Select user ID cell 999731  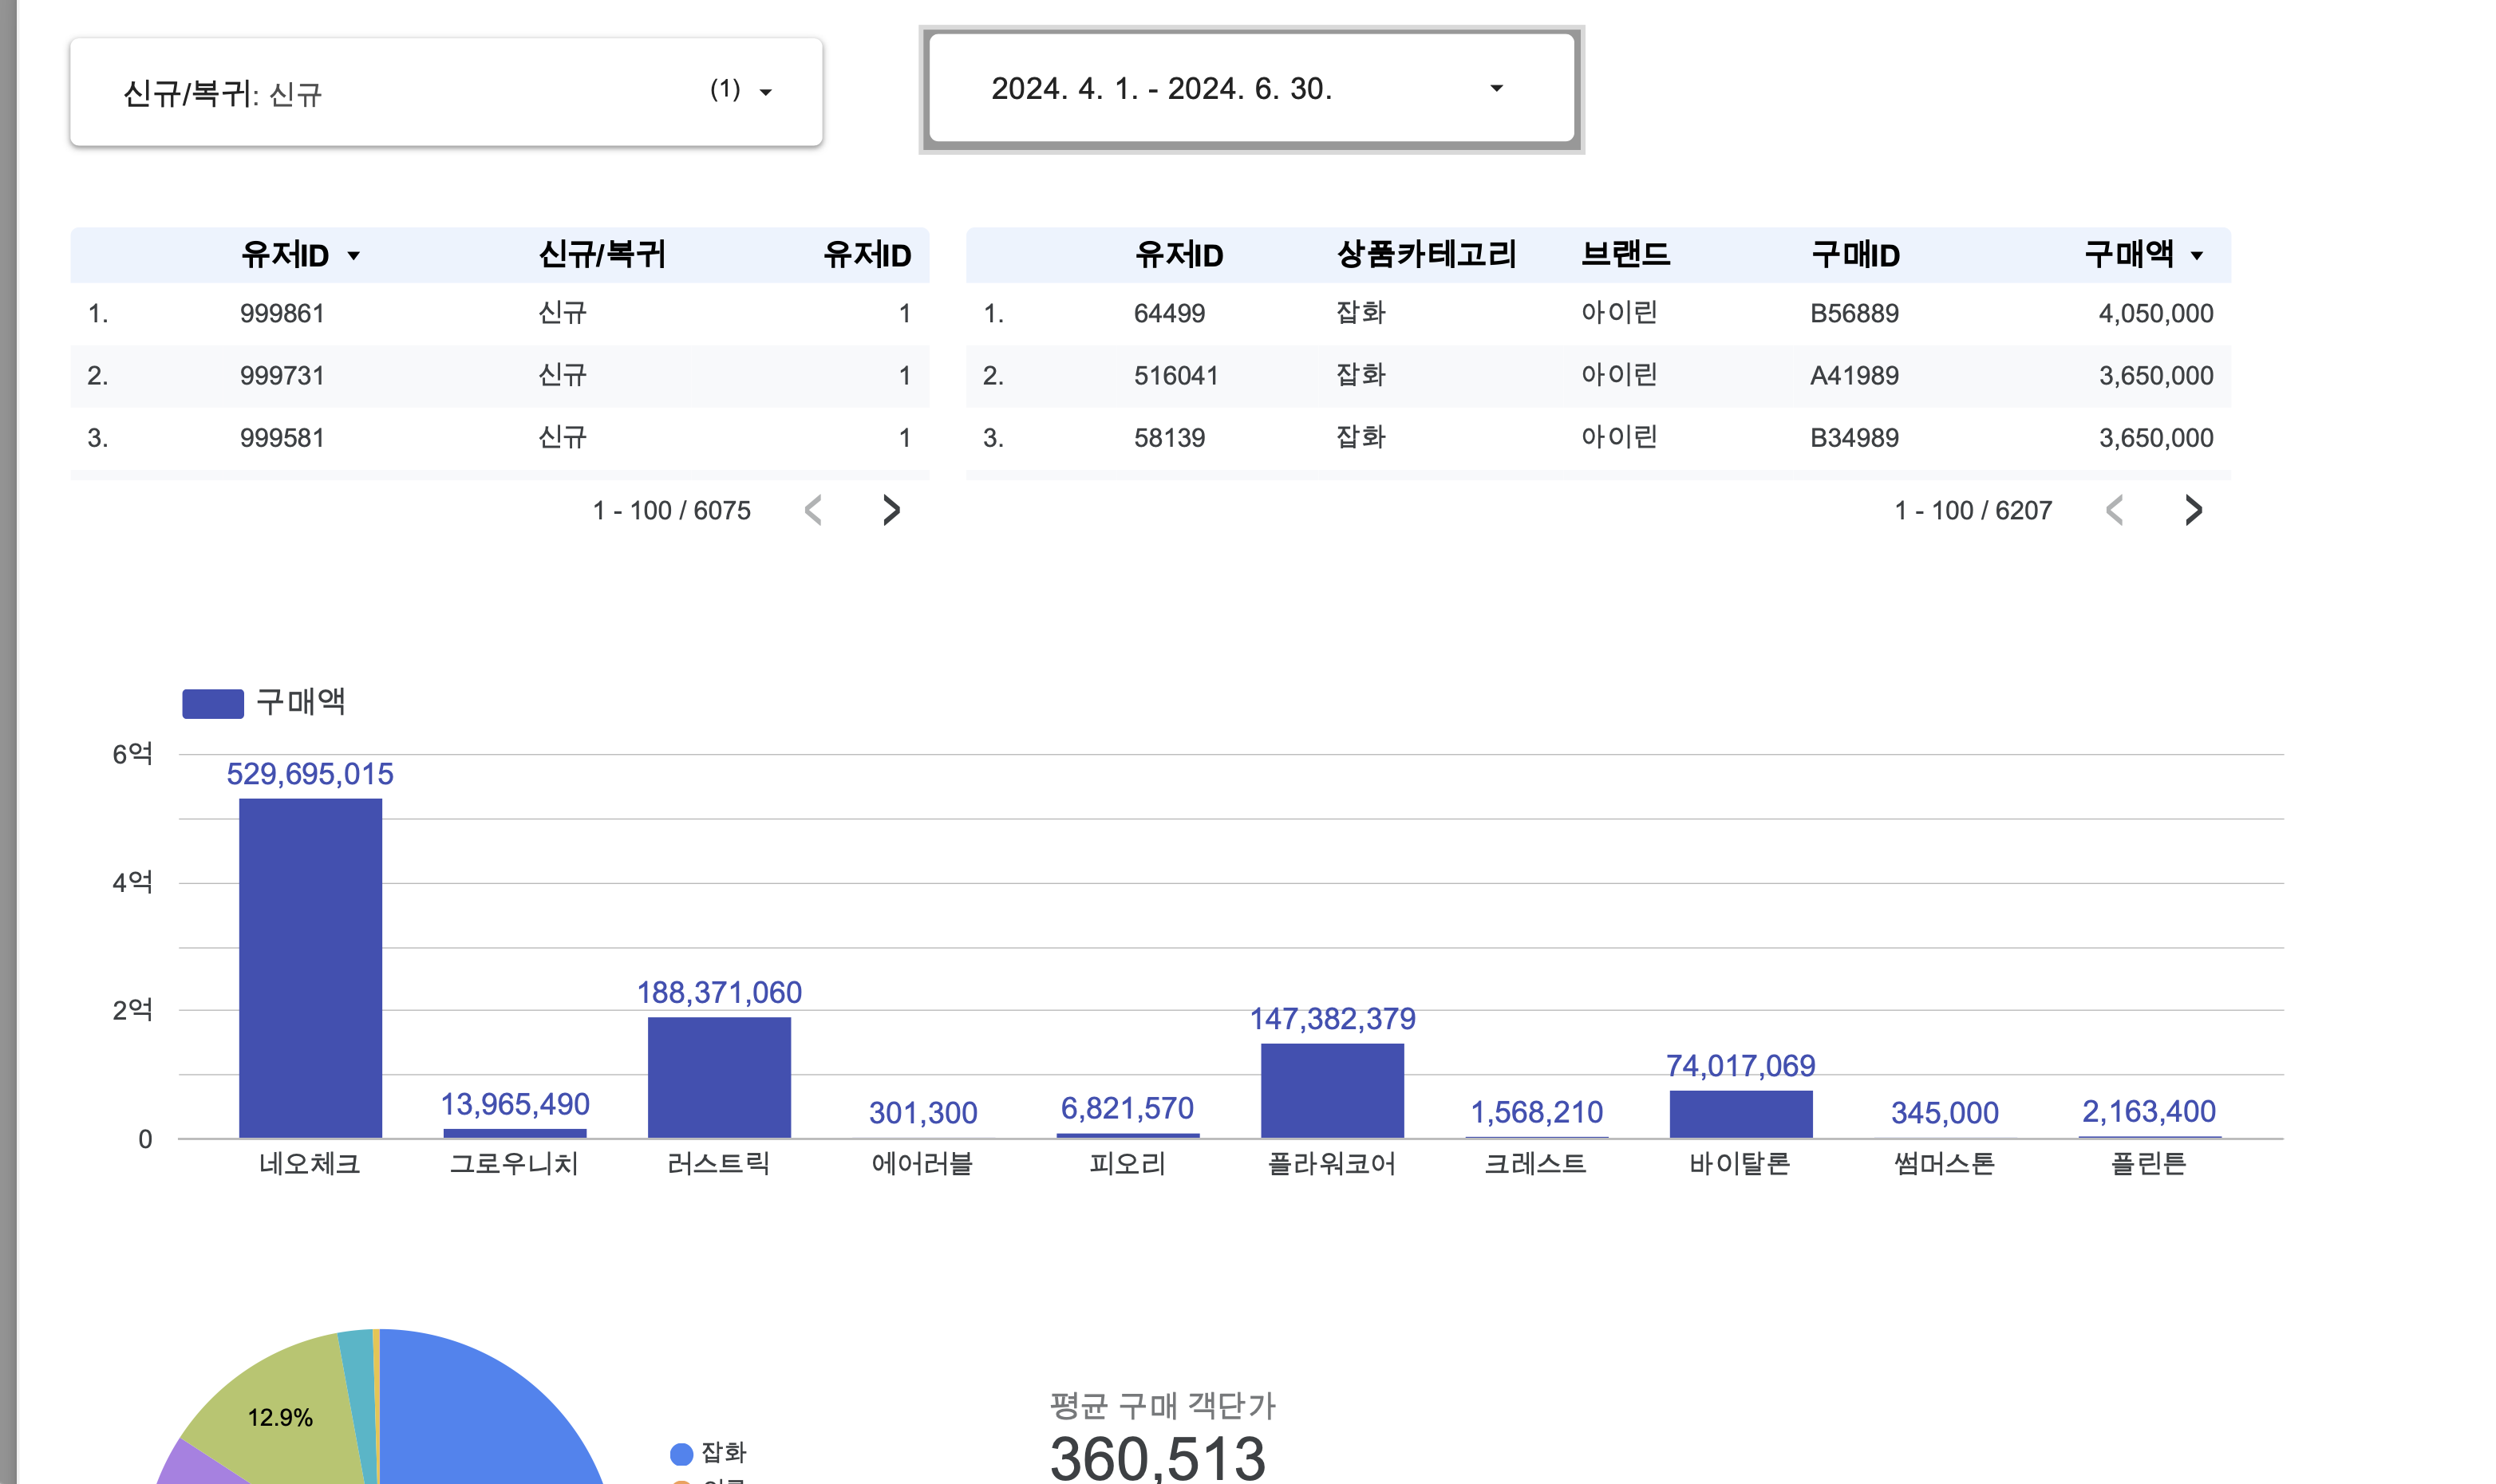coord(282,376)
